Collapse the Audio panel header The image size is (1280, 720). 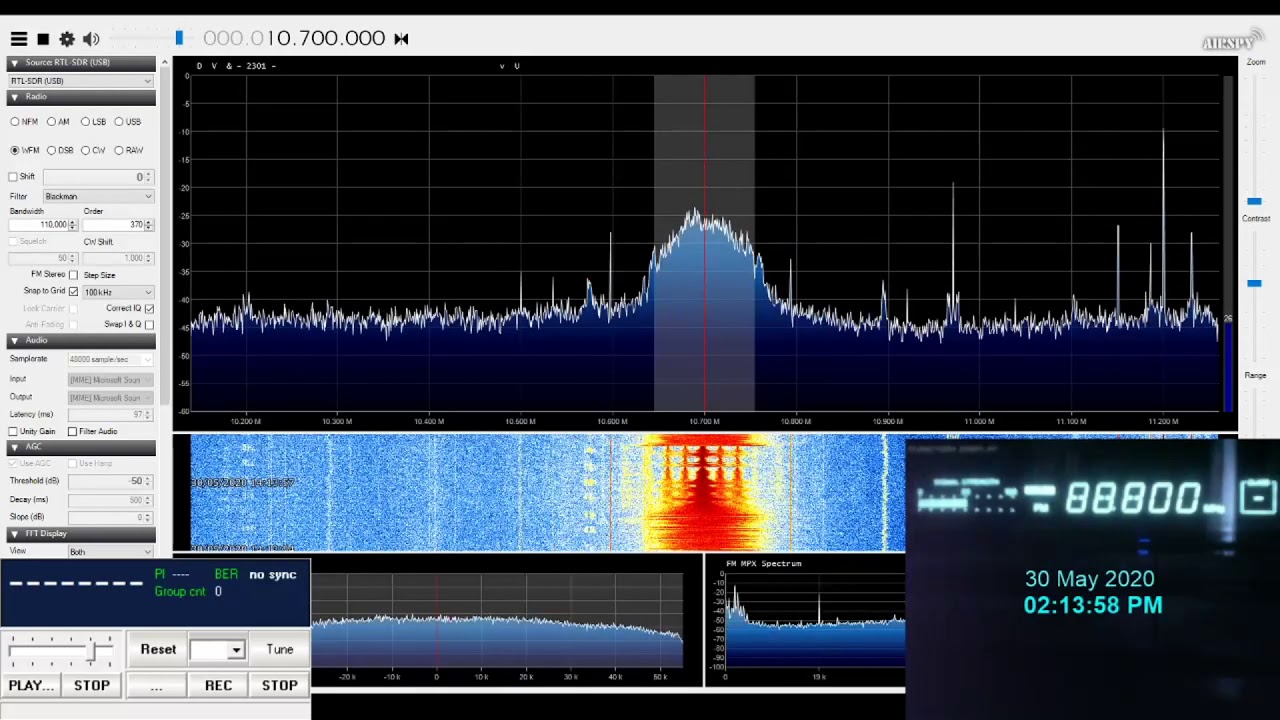tap(81, 341)
